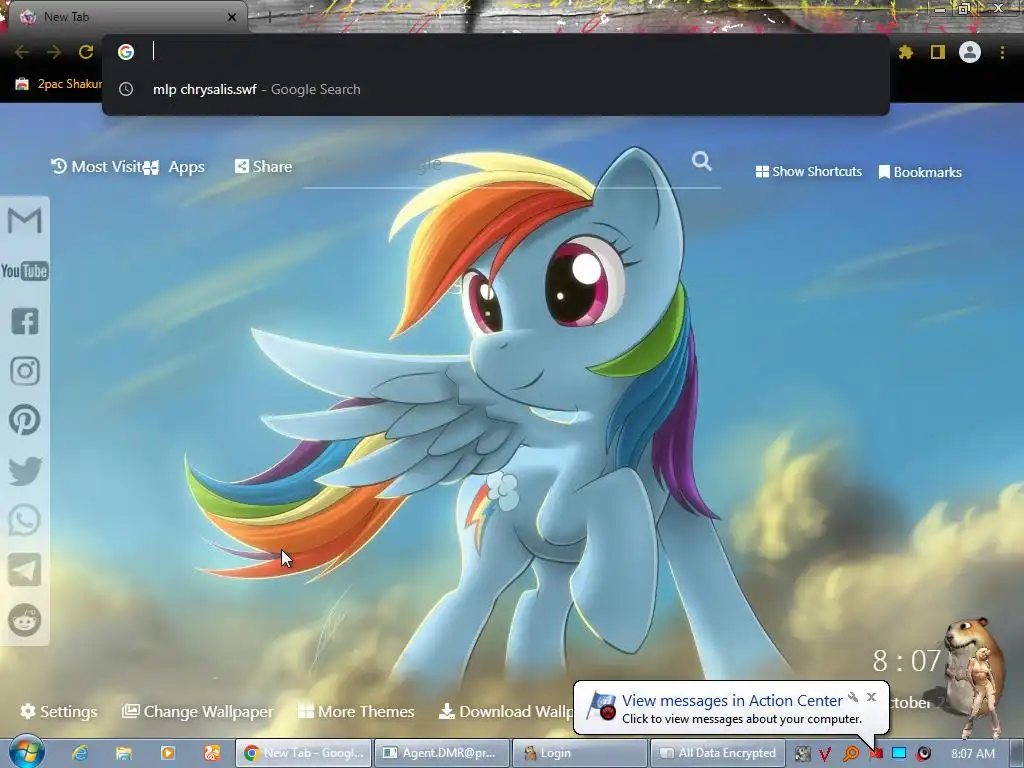Screen dimensions: 1024x768
Task: Open the Chrome profile avatar
Action: [970, 52]
